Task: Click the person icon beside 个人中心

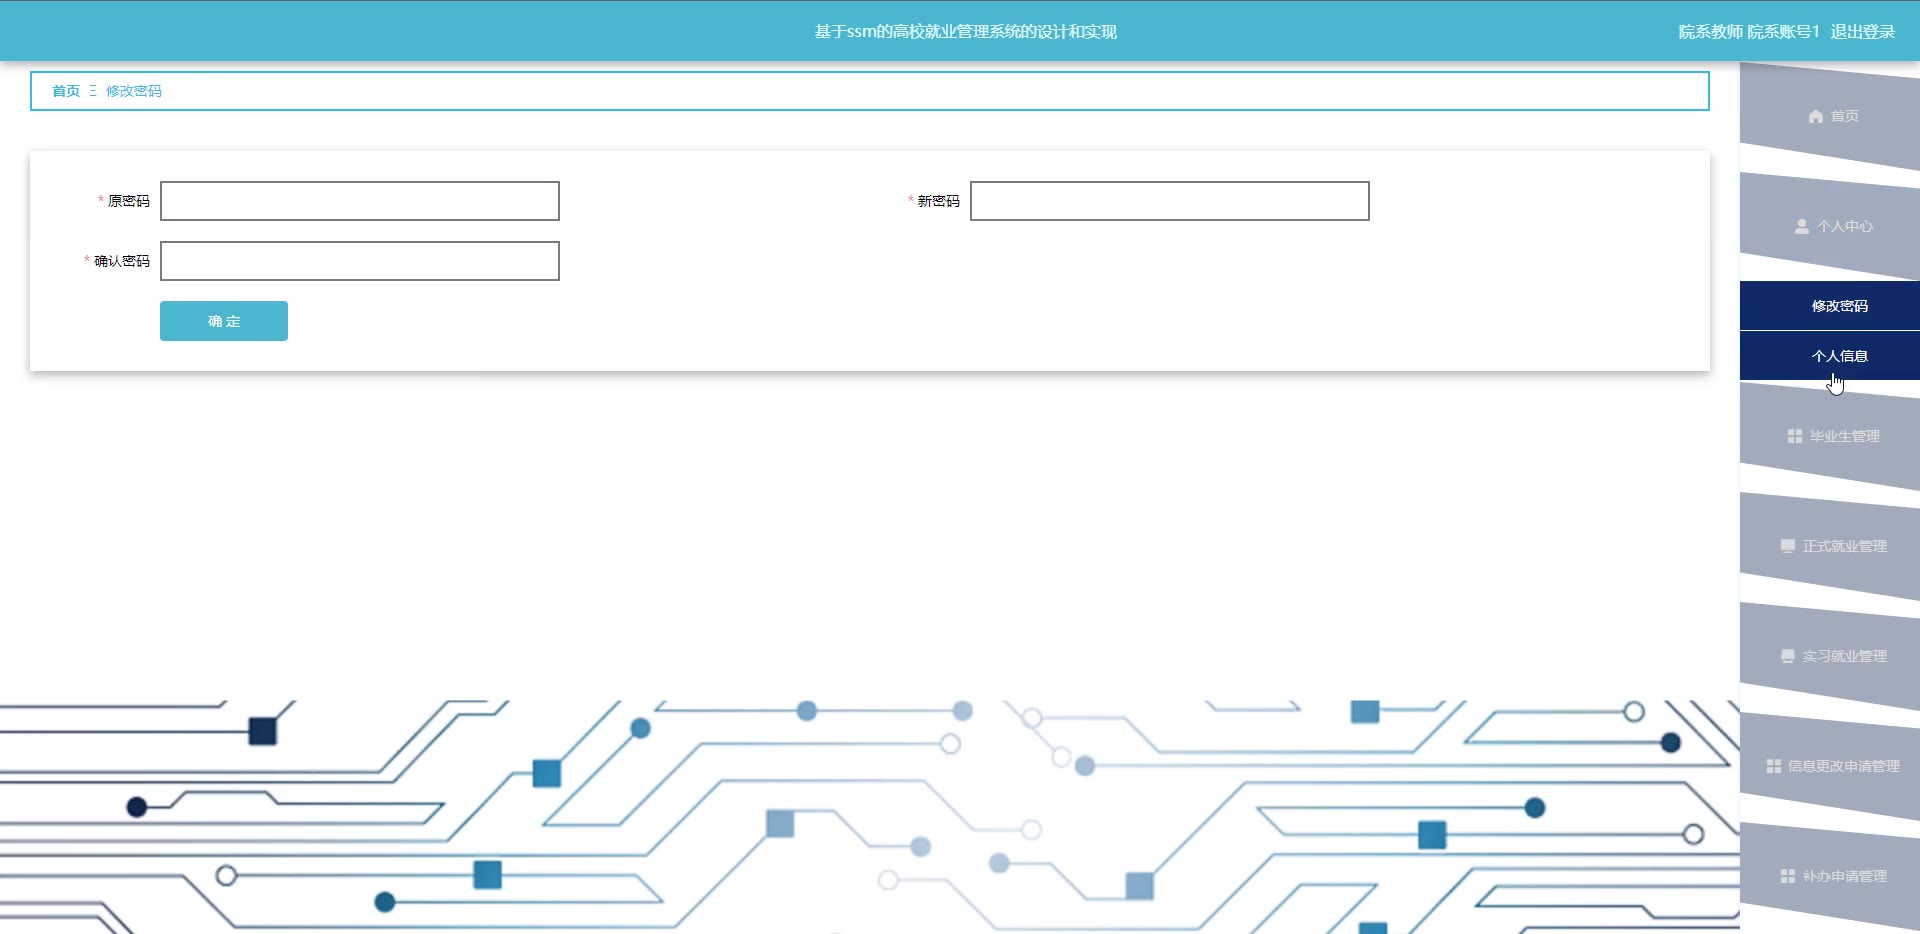Action: tap(1802, 226)
